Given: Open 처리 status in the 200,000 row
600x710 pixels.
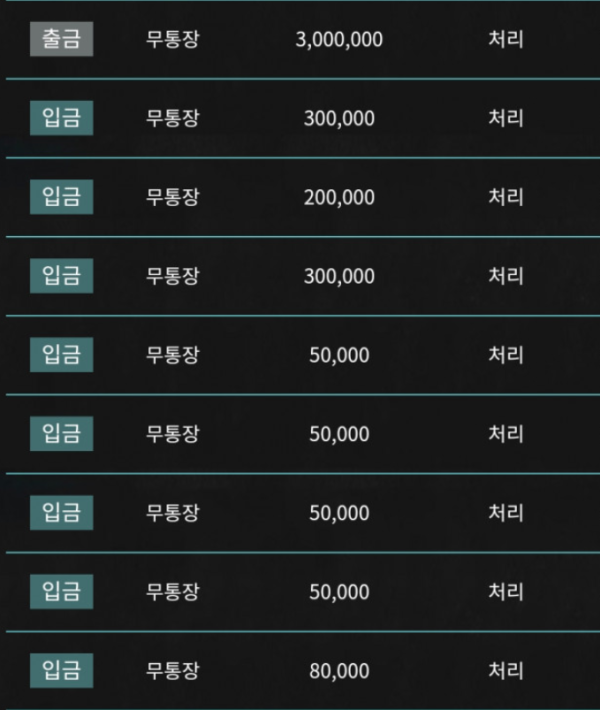Looking at the screenshot, I should pyautogui.click(x=505, y=197).
